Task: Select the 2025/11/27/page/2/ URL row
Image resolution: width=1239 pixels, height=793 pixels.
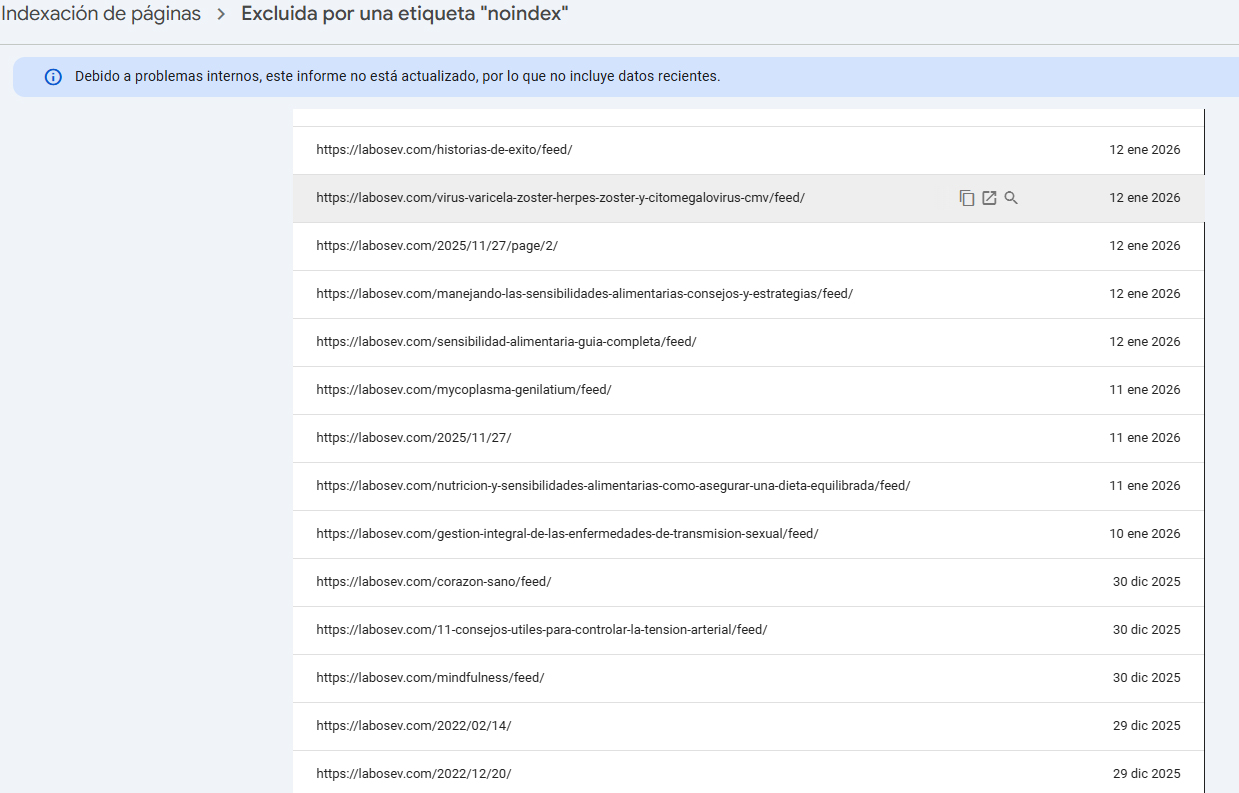Action: tap(748, 246)
